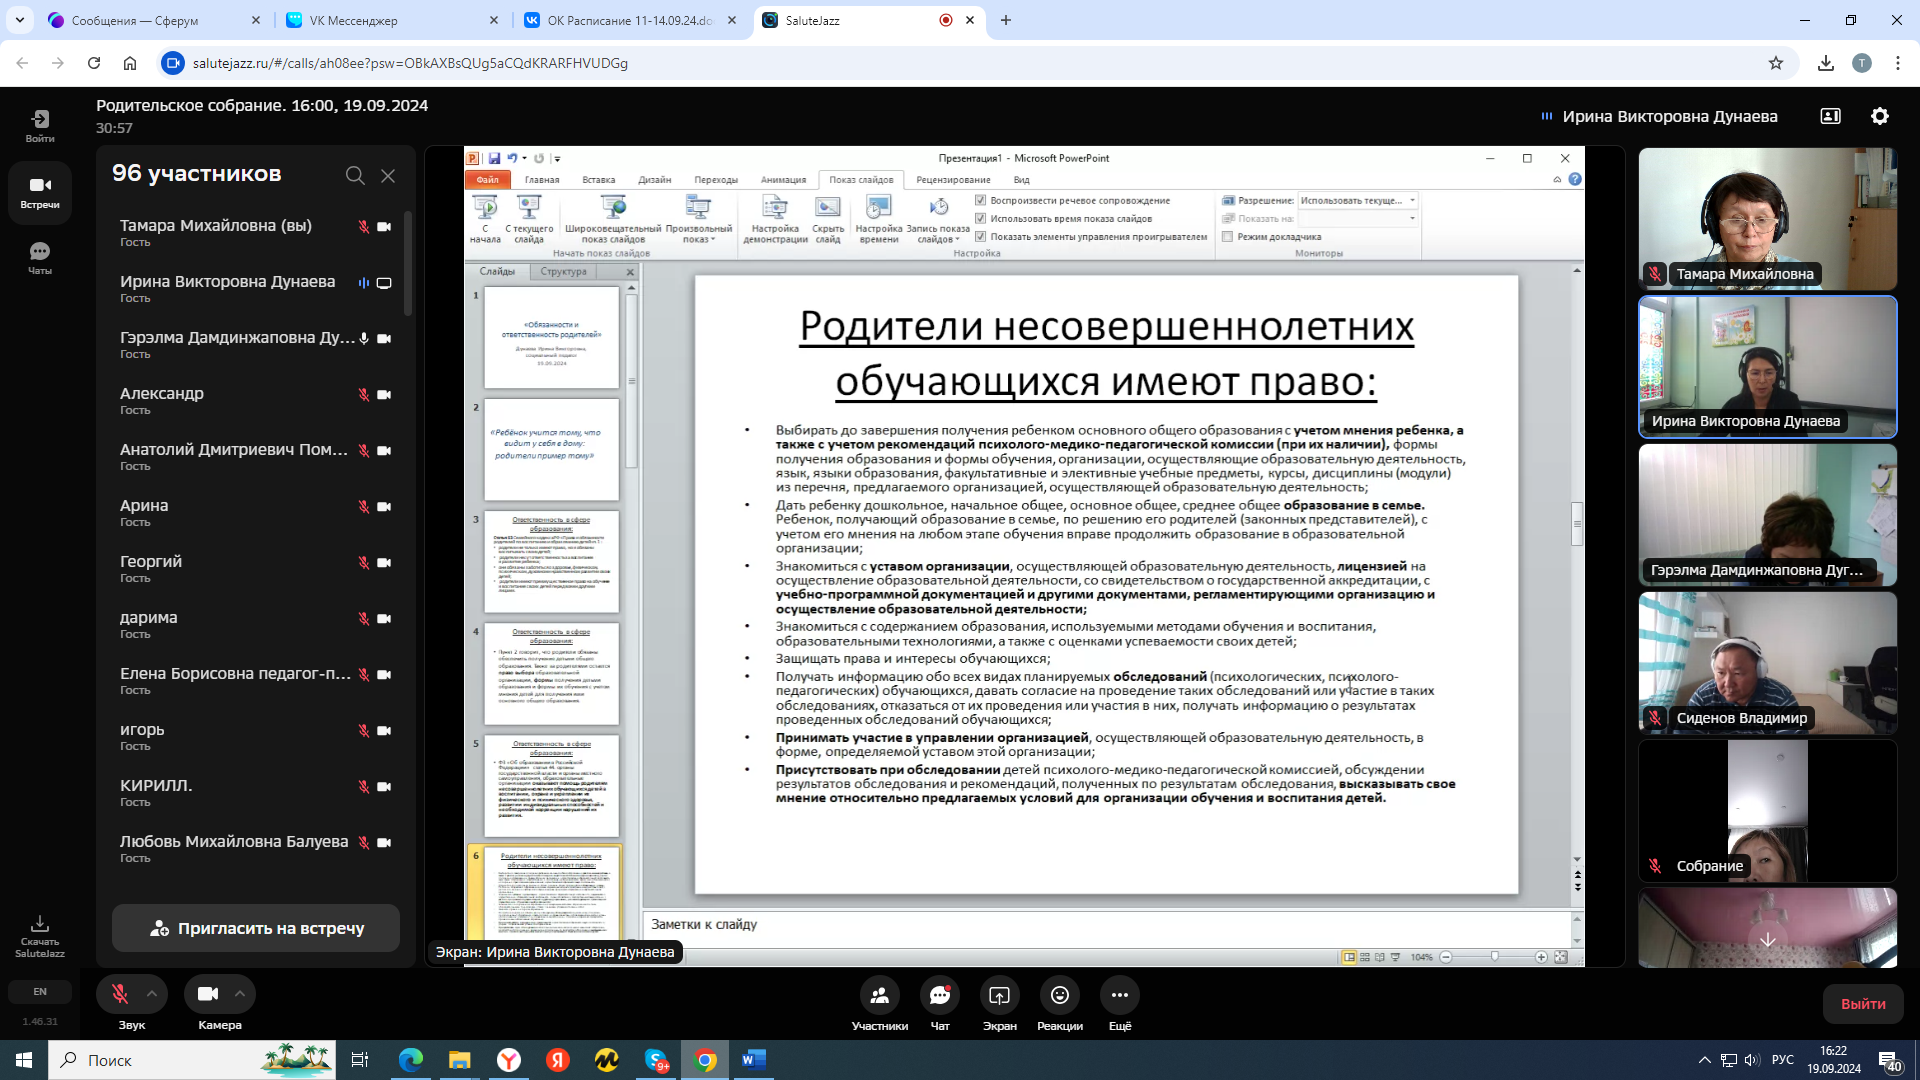Change the video layout view icon

pyautogui.click(x=1830, y=116)
